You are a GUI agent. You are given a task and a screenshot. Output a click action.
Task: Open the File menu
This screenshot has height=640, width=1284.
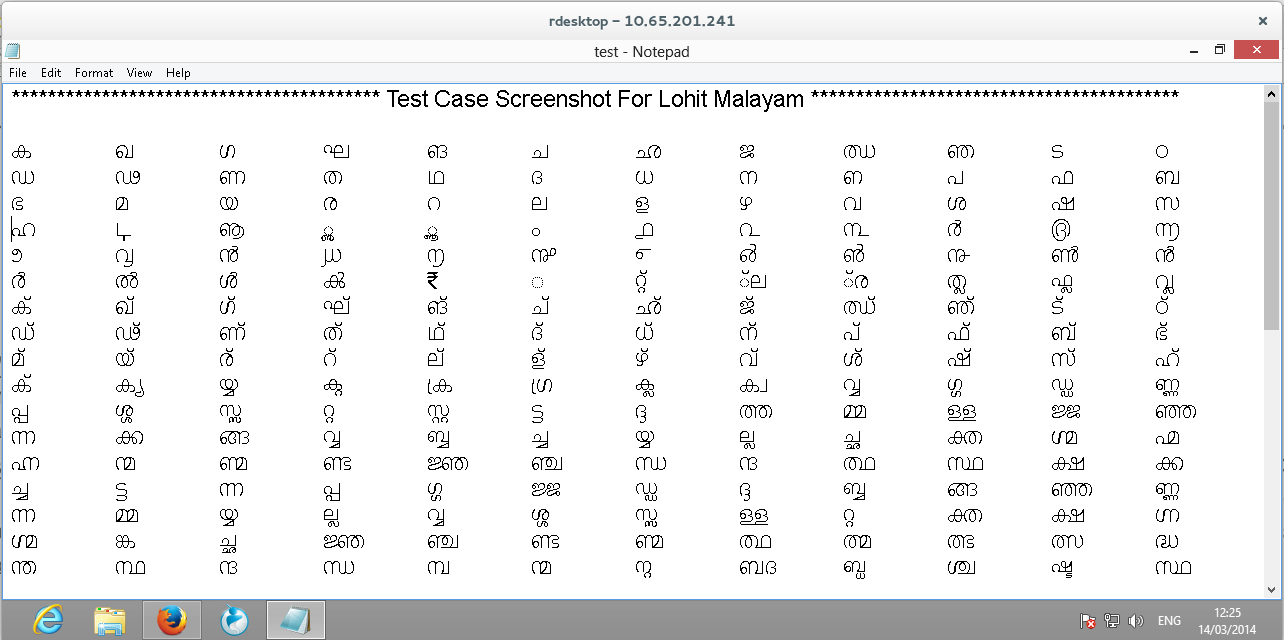(x=18, y=73)
